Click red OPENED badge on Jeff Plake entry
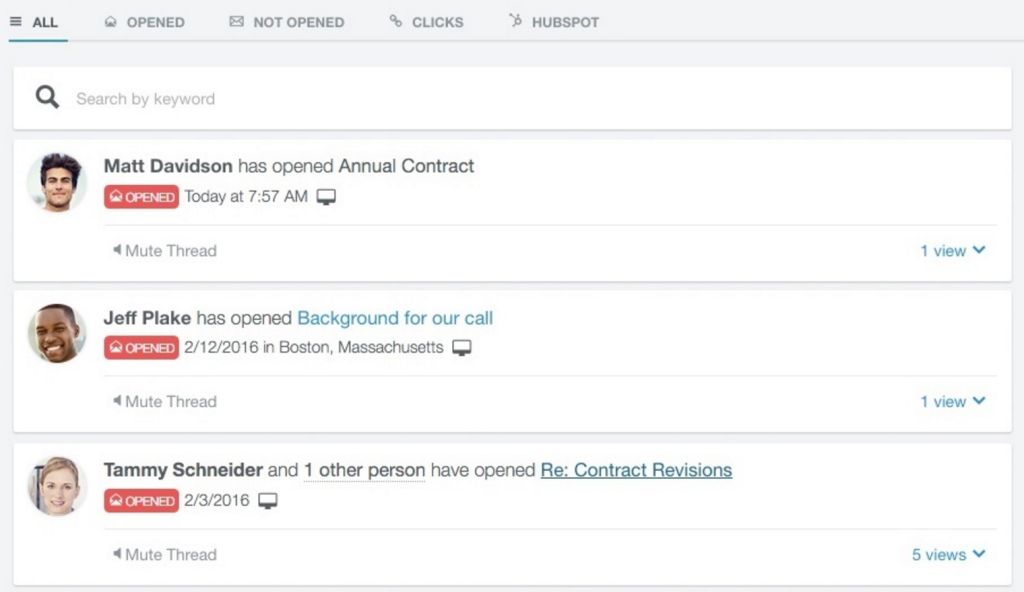The width and height of the screenshot is (1024, 592). coord(141,348)
